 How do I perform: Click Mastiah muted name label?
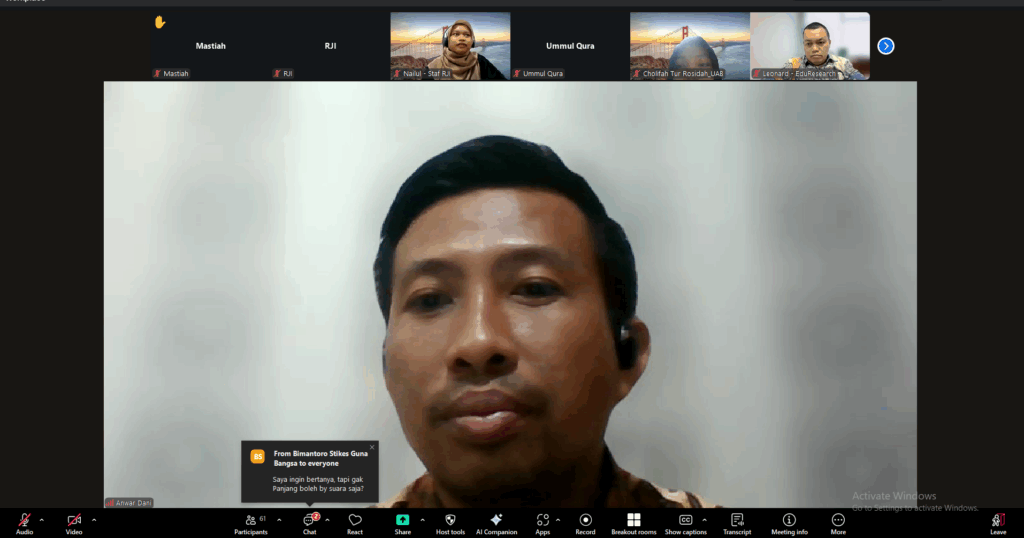(x=171, y=74)
